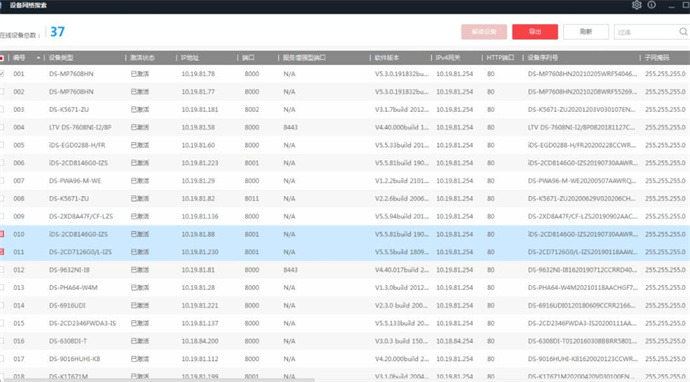Click port 8443 in row 004
This screenshot has width=690, height=382.
tap(290, 127)
